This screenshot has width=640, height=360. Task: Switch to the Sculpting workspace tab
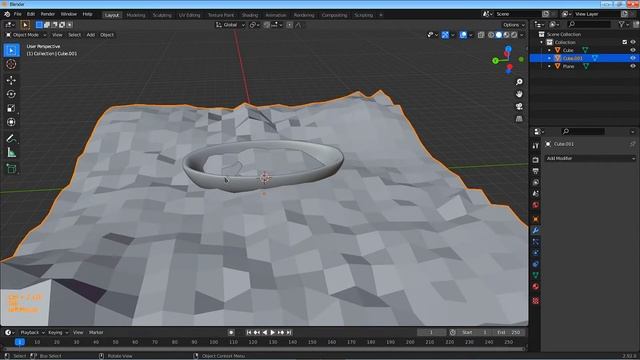point(162,15)
